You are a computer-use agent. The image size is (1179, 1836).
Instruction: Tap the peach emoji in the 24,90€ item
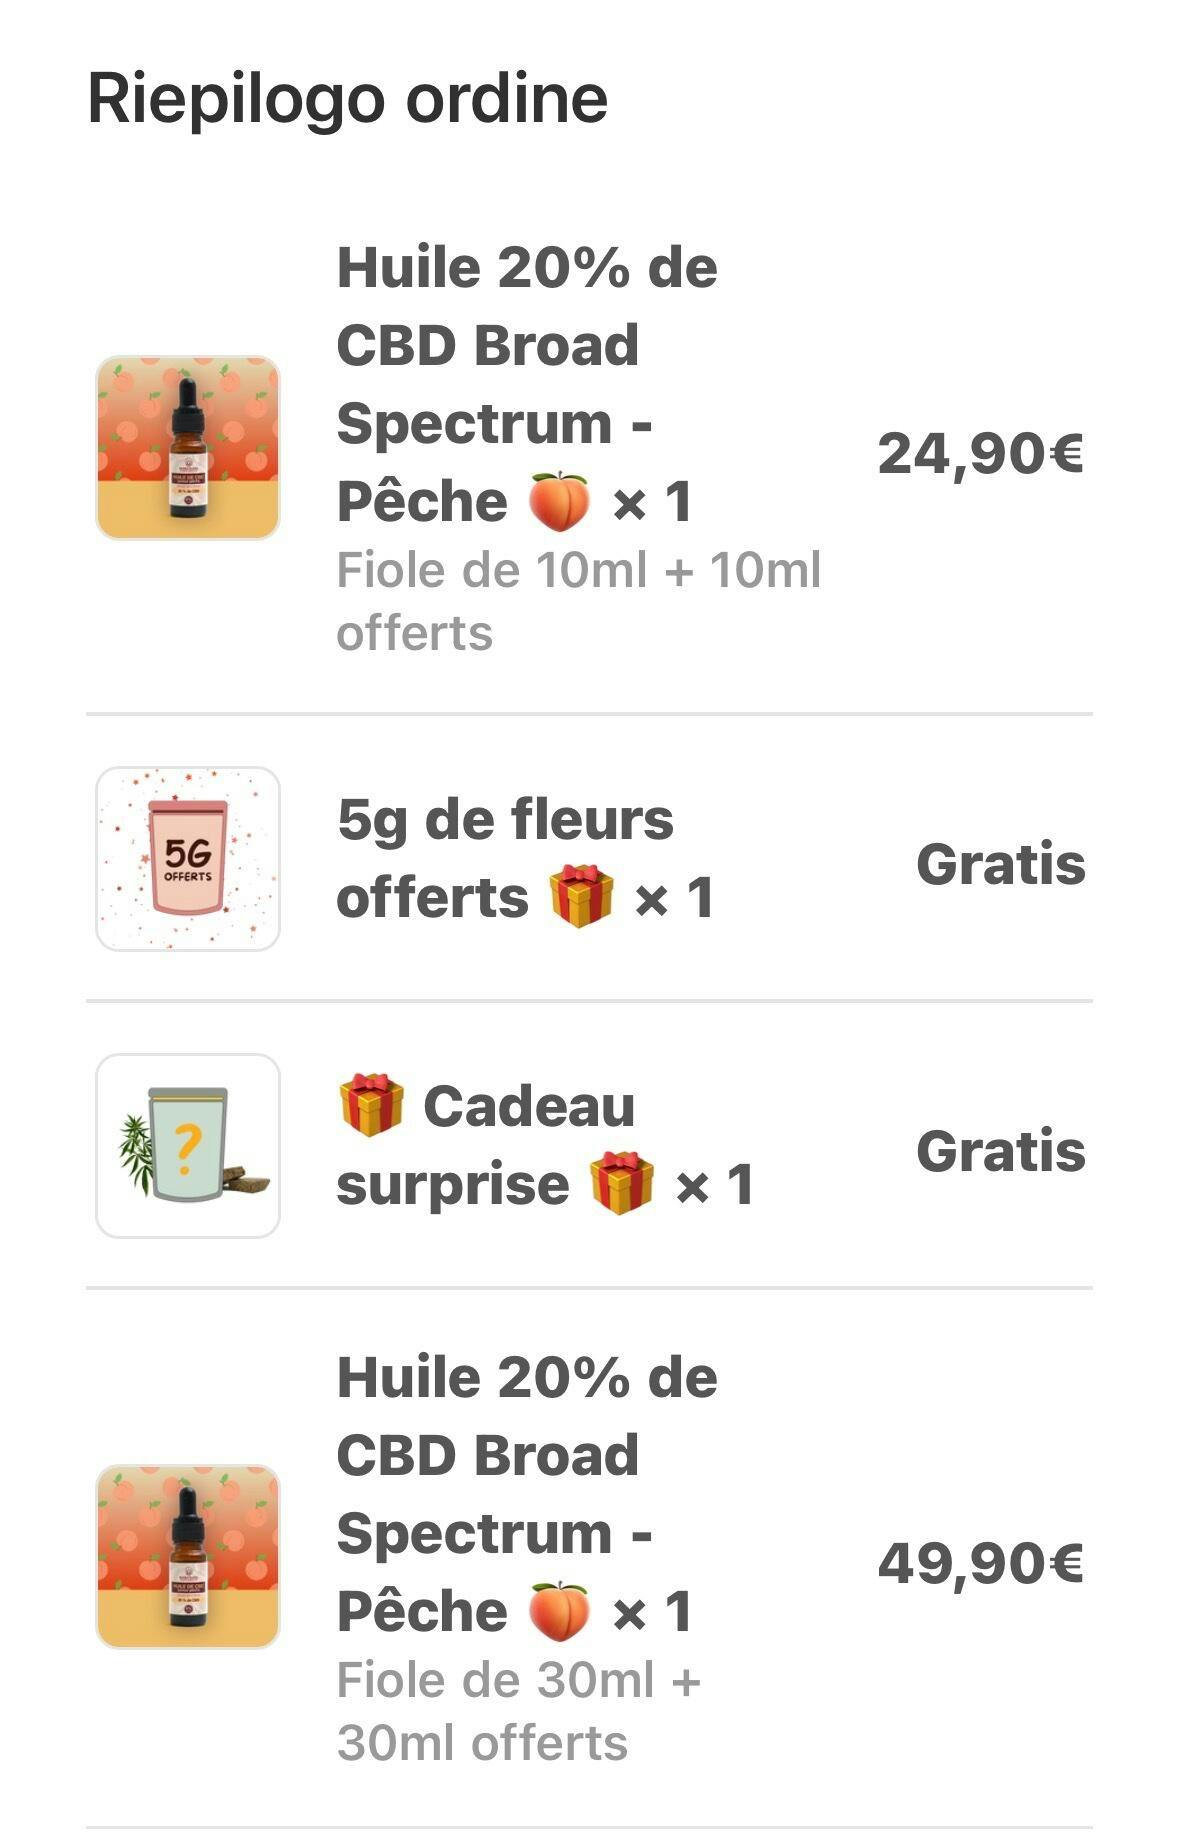tap(559, 501)
